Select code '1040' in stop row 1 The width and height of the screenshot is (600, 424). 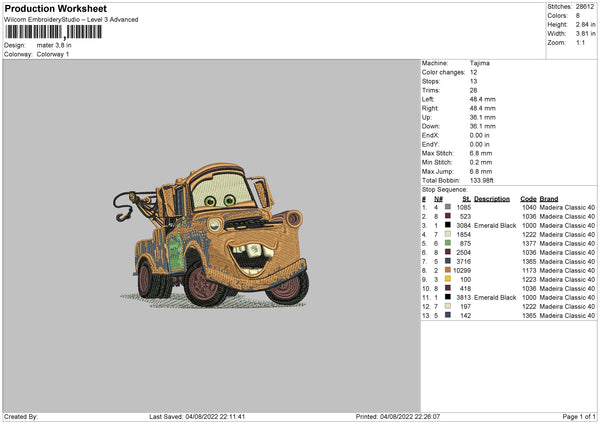[529, 207]
